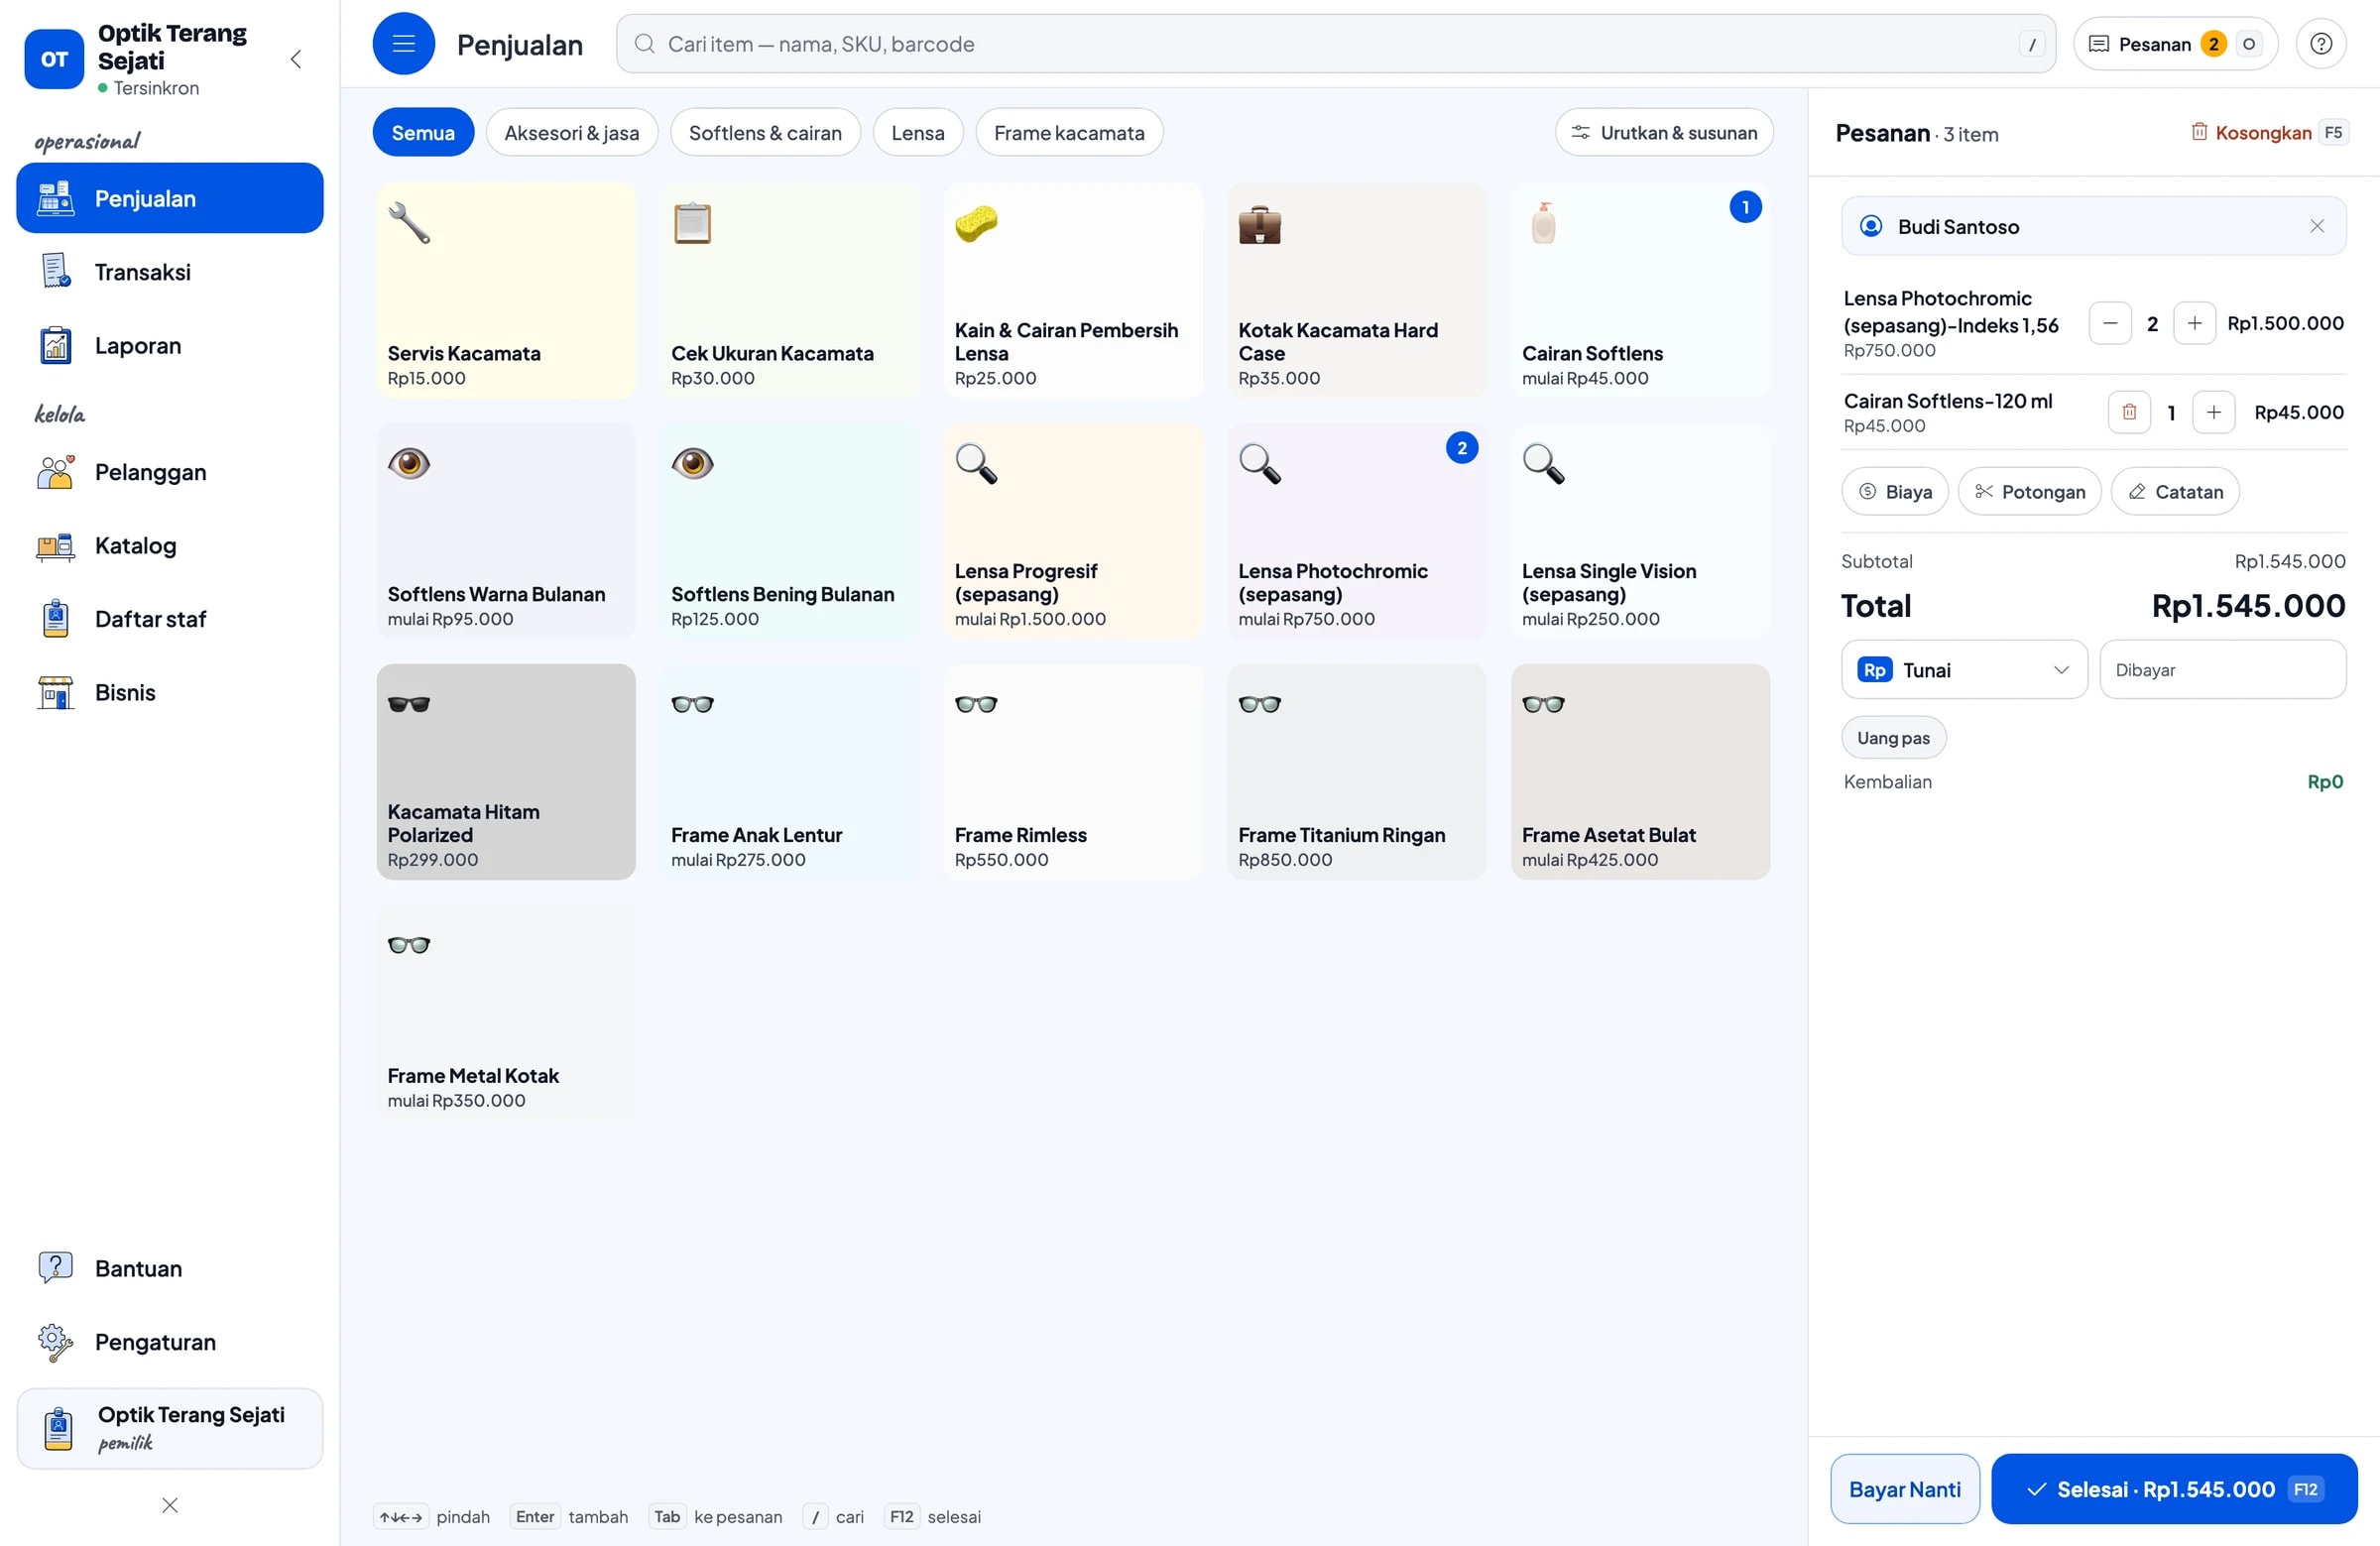Collapse the sidebar with the chevron arrow
The height and width of the screenshot is (1546, 2380).
click(296, 59)
